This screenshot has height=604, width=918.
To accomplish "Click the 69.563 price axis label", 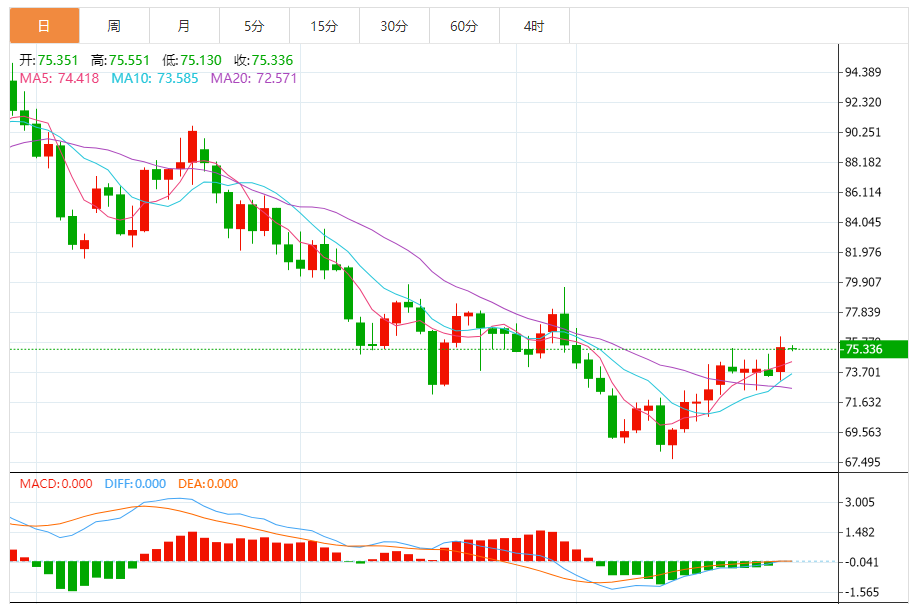I will click(x=863, y=433).
